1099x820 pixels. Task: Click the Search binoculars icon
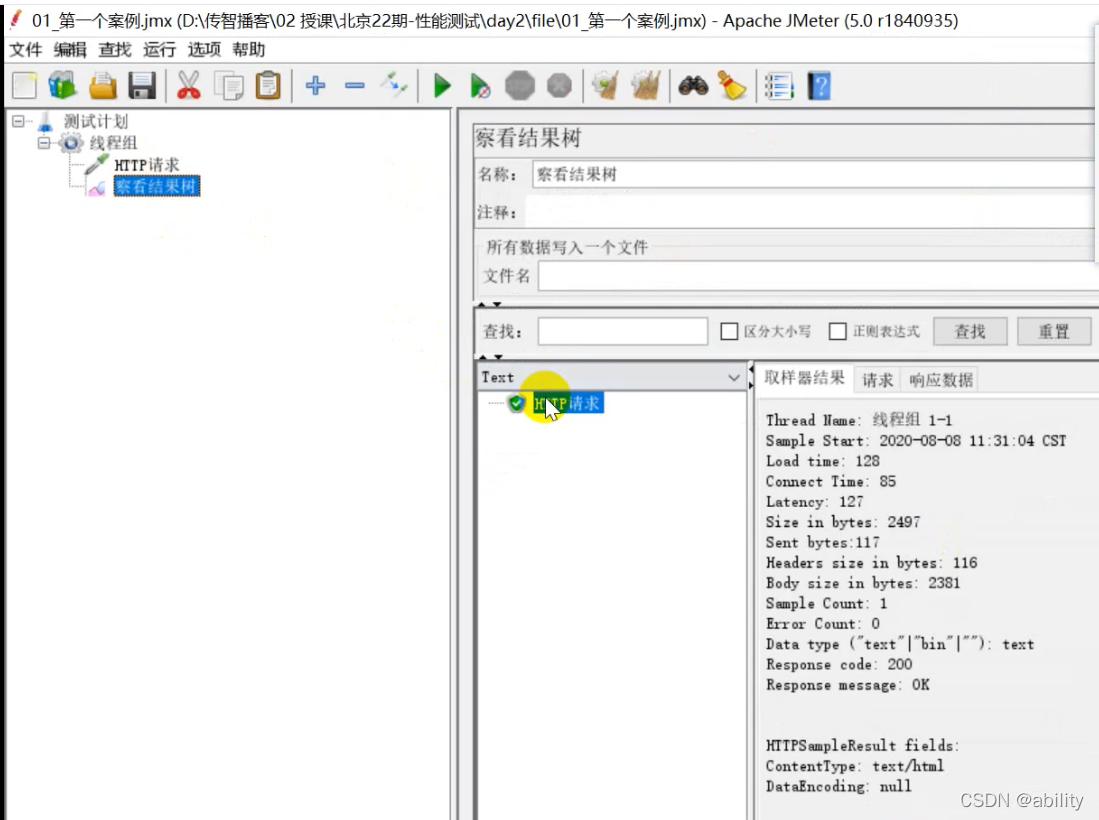point(693,86)
